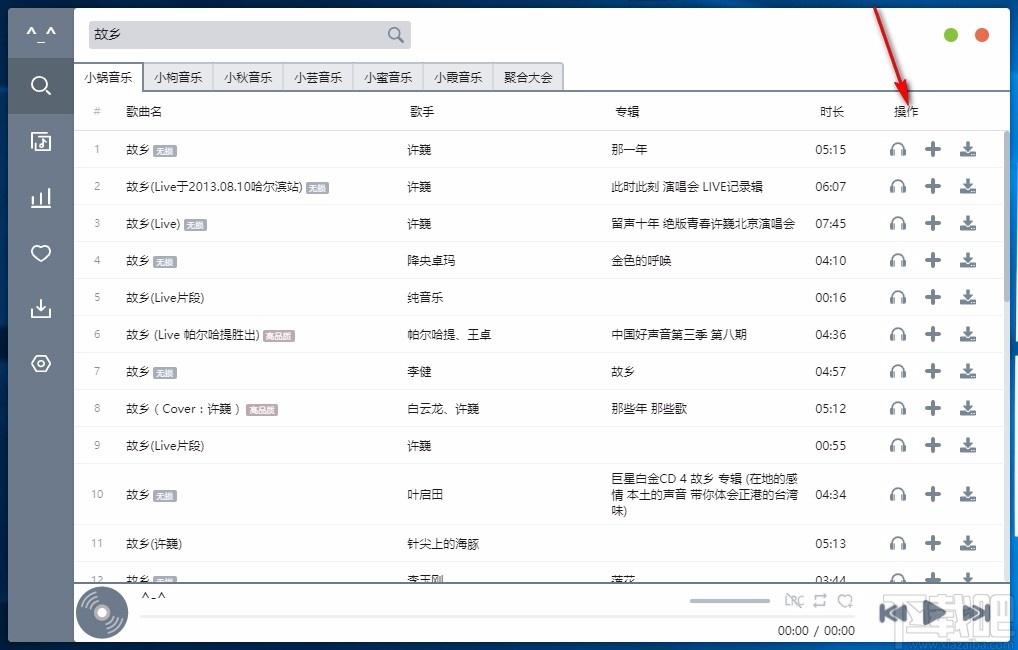Click the 歌手 column header
The image size is (1018, 650).
(x=422, y=112)
